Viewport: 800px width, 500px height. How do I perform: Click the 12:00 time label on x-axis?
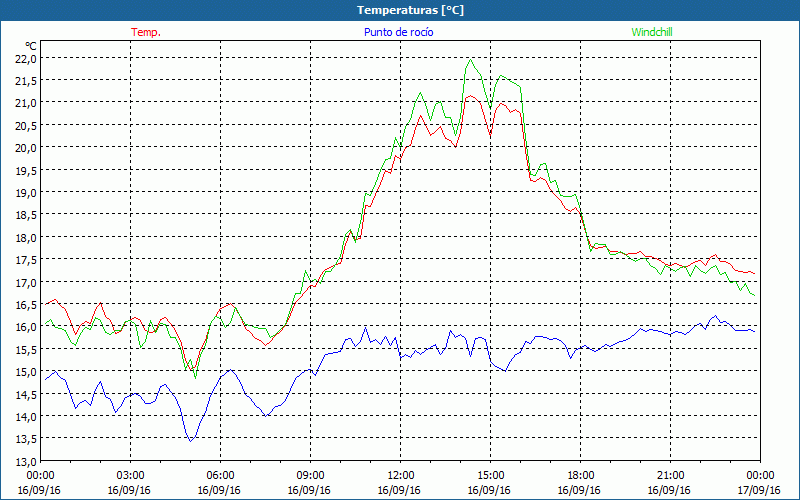401,476
